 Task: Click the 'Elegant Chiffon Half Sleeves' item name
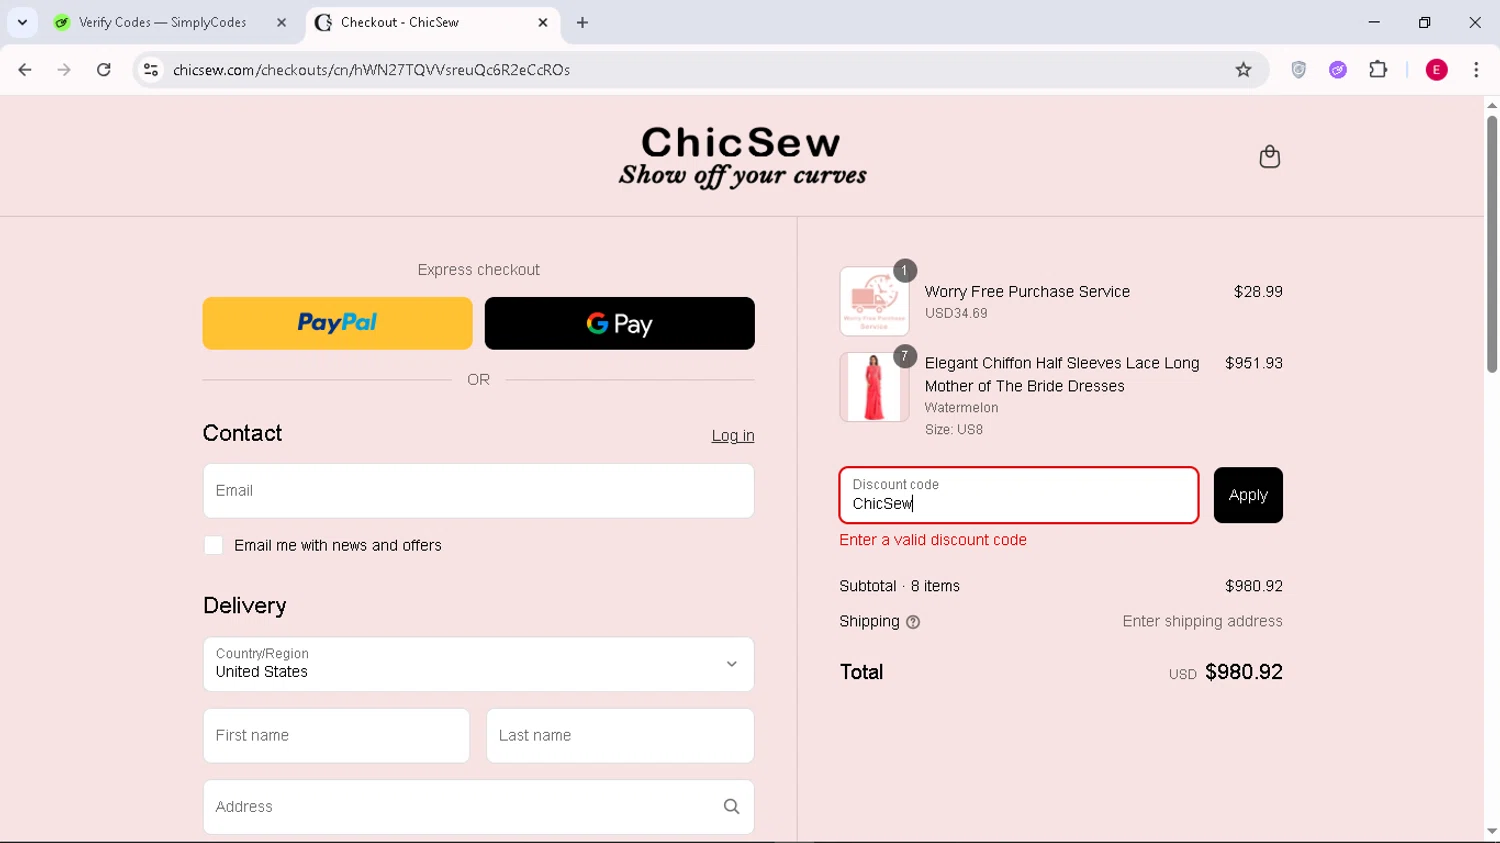(1062, 375)
